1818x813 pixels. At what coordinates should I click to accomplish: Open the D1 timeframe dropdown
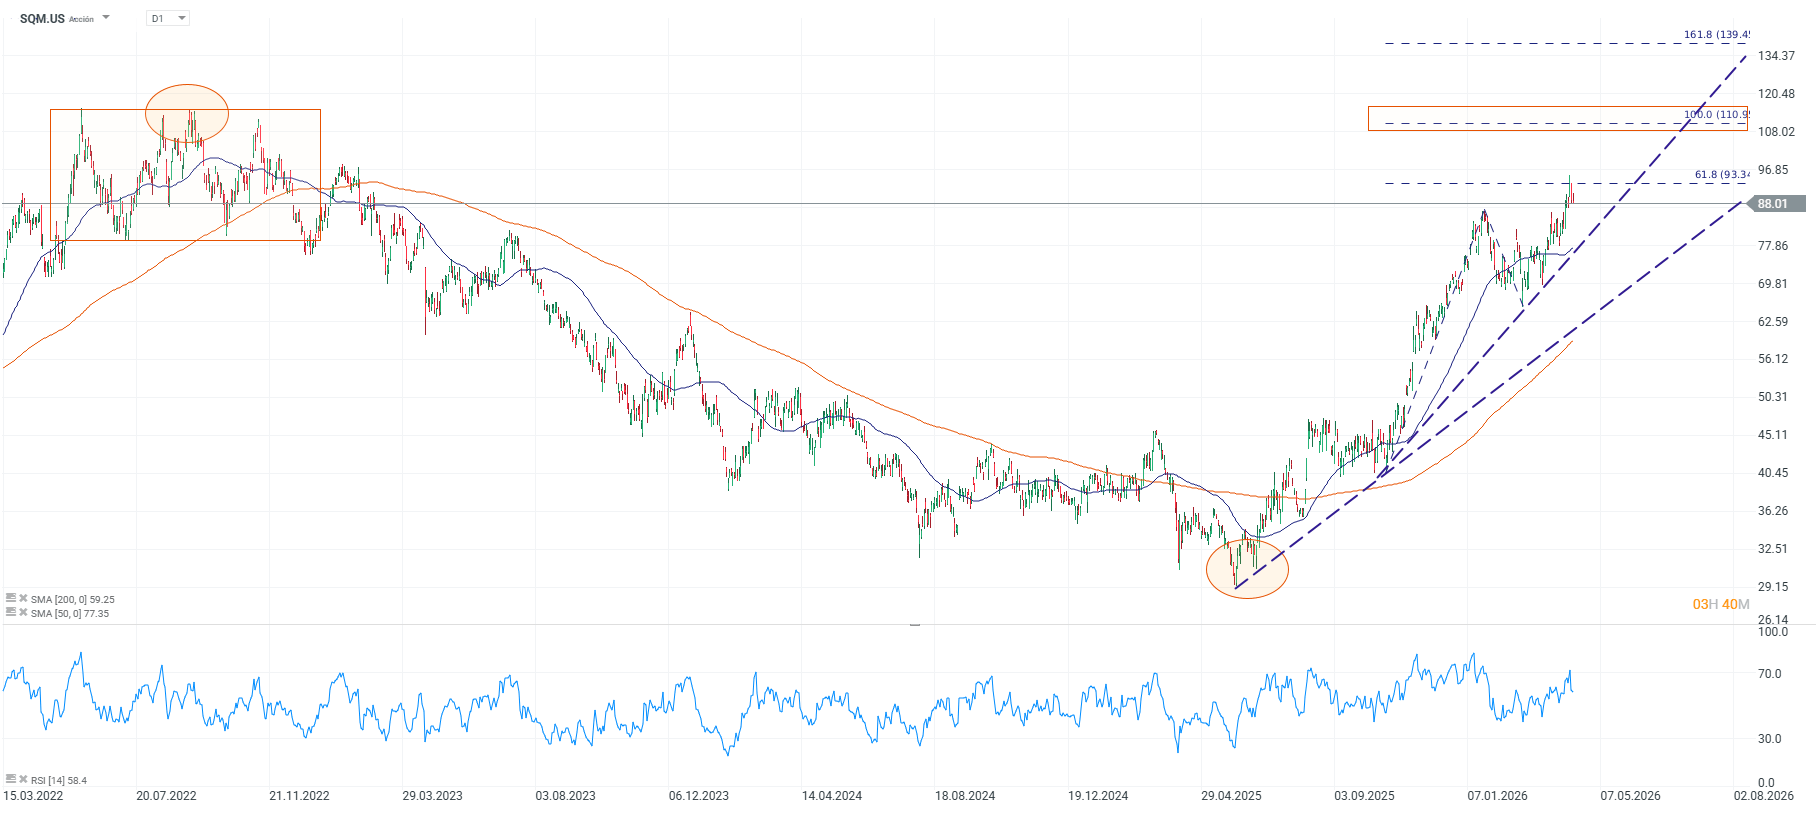click(168, 18)
